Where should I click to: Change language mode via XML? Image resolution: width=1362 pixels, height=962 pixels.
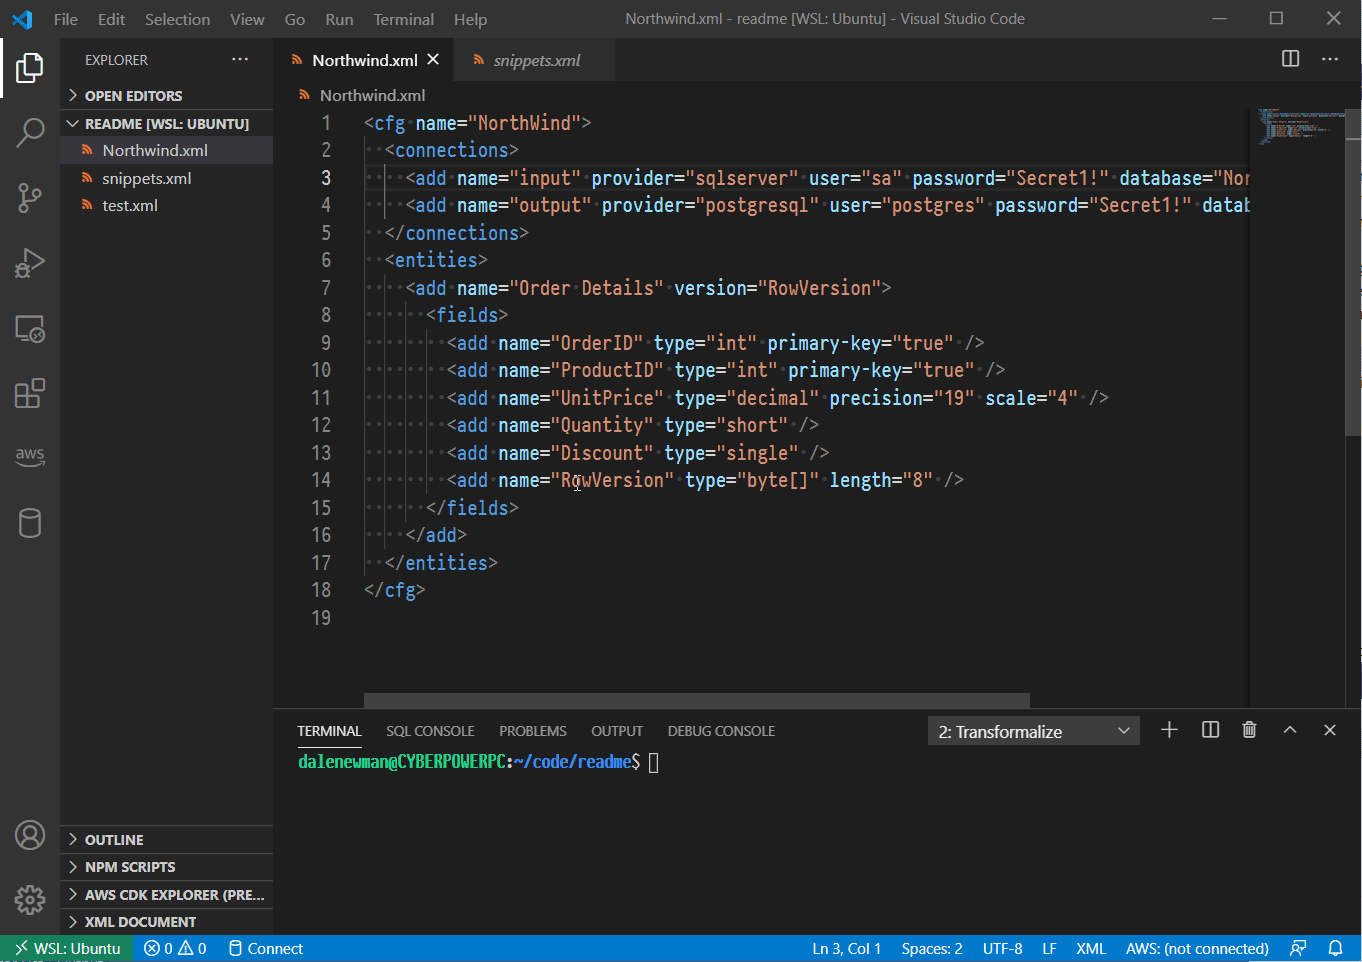1091,948
